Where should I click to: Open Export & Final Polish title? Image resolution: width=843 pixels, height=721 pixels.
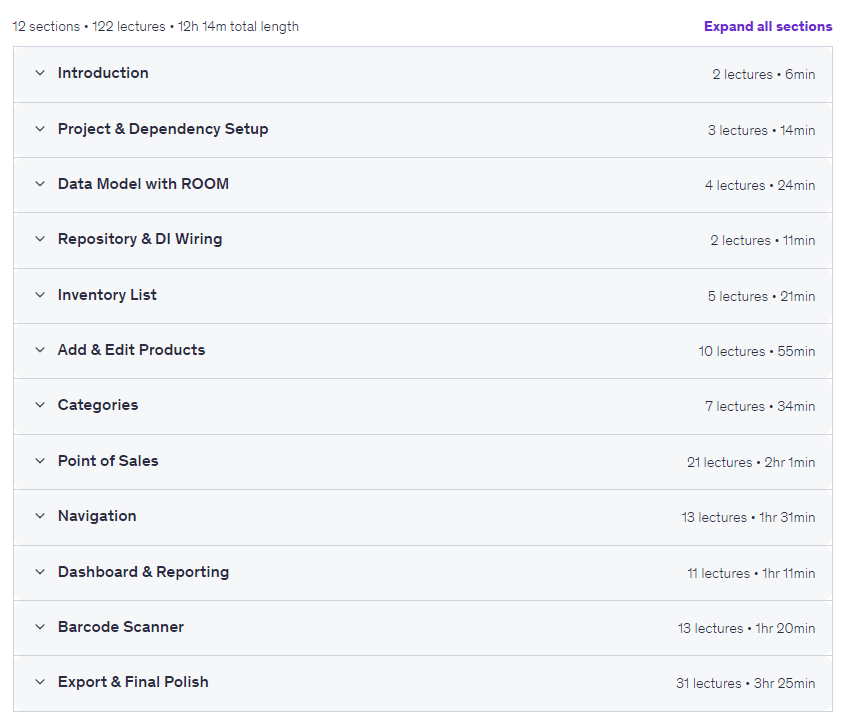coord(133,682)
